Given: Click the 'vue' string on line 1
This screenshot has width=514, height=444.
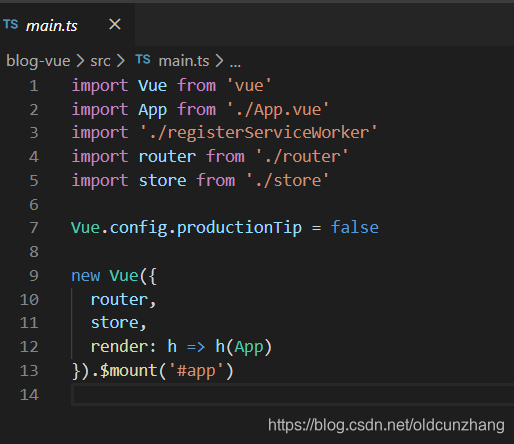Looking at the screenshot, I should tap(249, 86).
